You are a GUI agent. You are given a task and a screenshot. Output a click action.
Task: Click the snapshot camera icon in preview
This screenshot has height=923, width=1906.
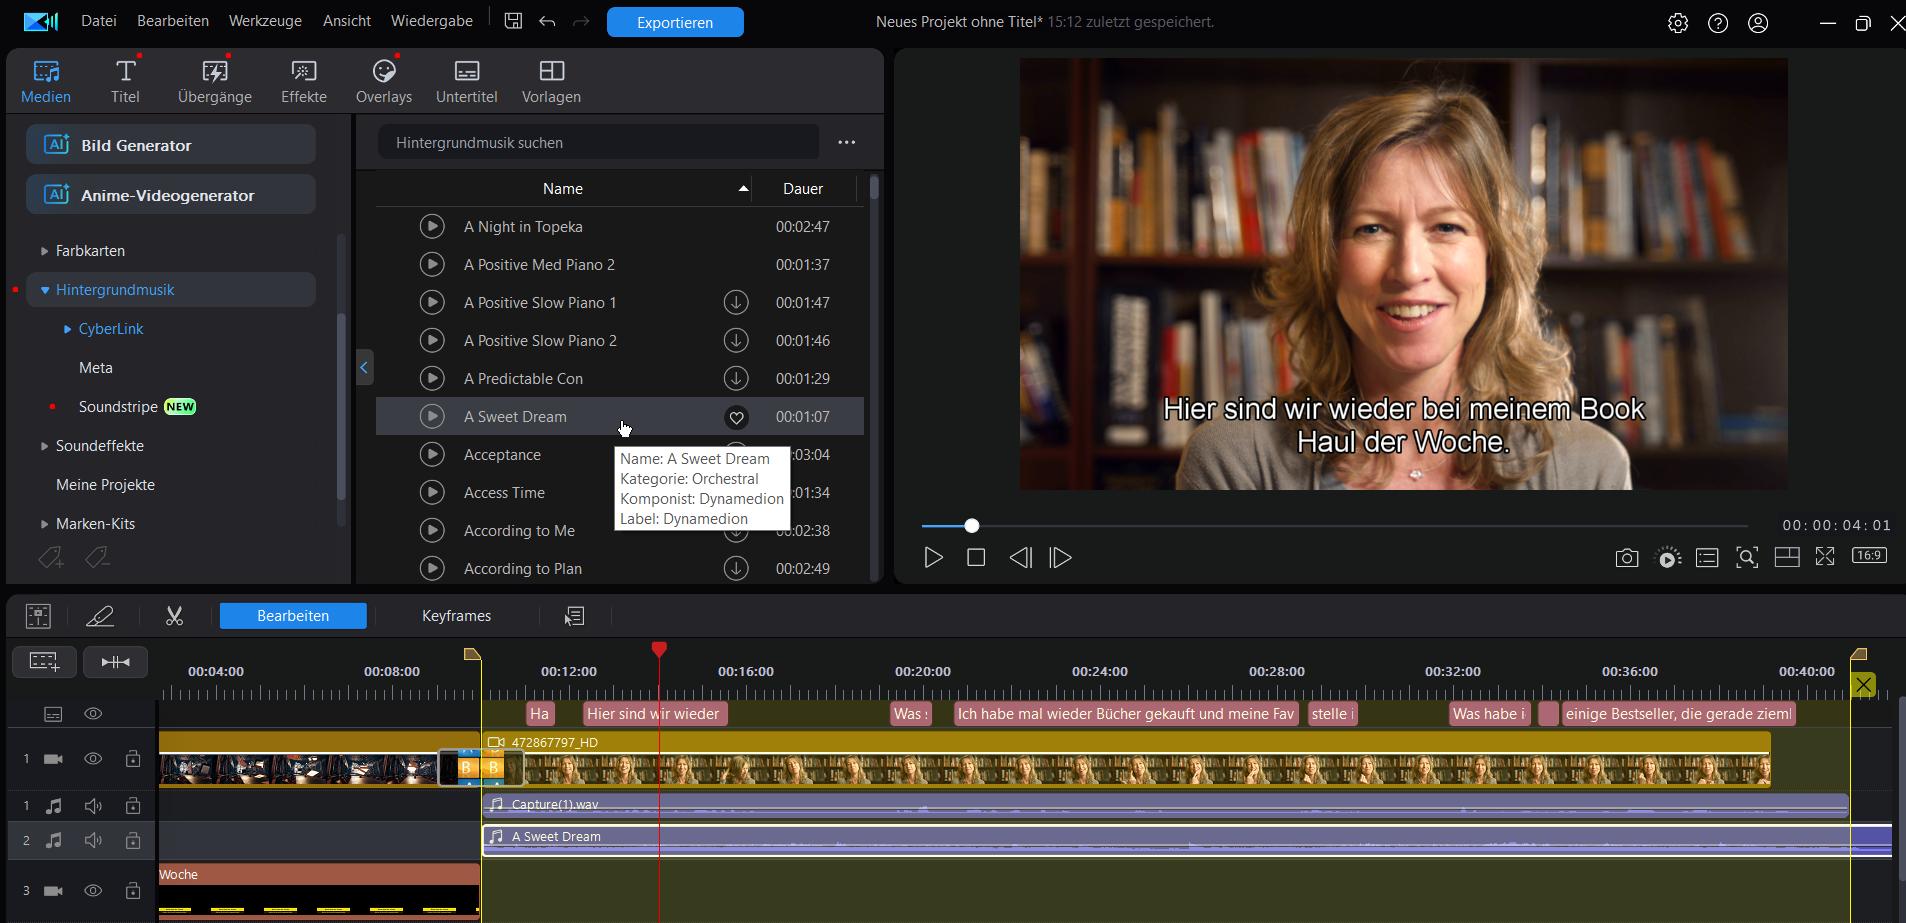[1626, 558]
